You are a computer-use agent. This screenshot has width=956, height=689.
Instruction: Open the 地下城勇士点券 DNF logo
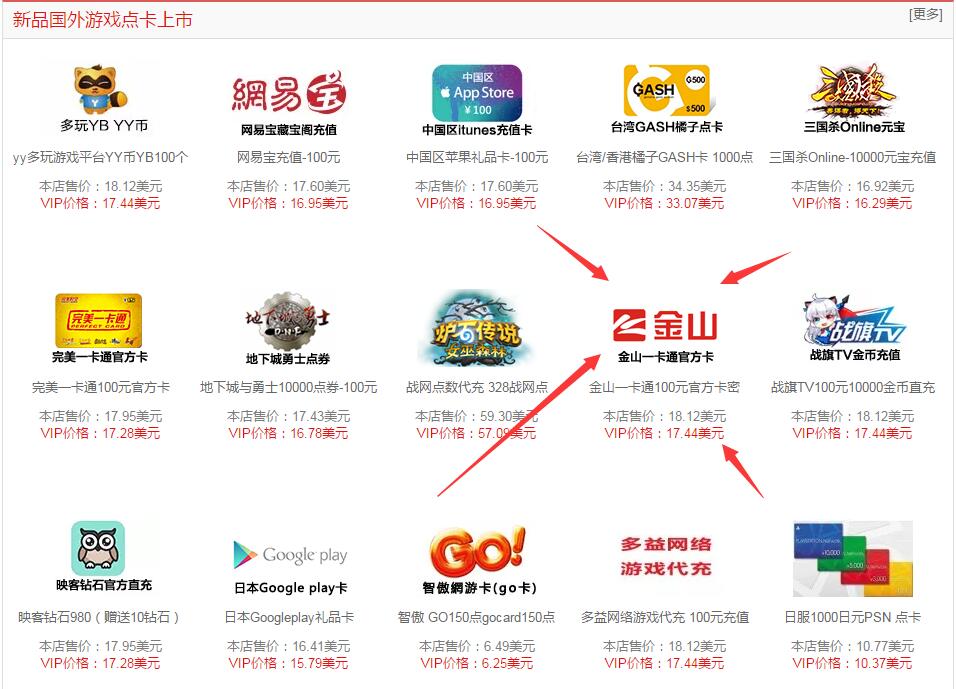pyautogui.click(x=287, y=328)
